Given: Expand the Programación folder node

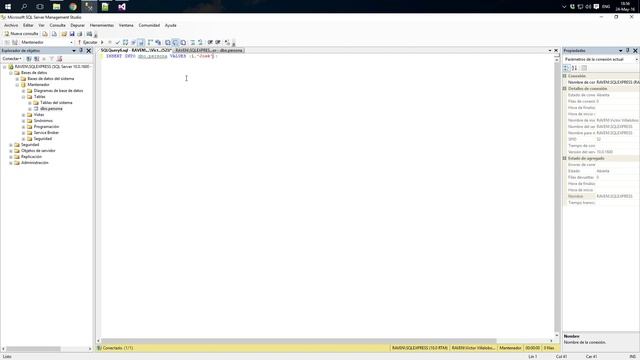Looking at the screenshot, I should point(24,127).
